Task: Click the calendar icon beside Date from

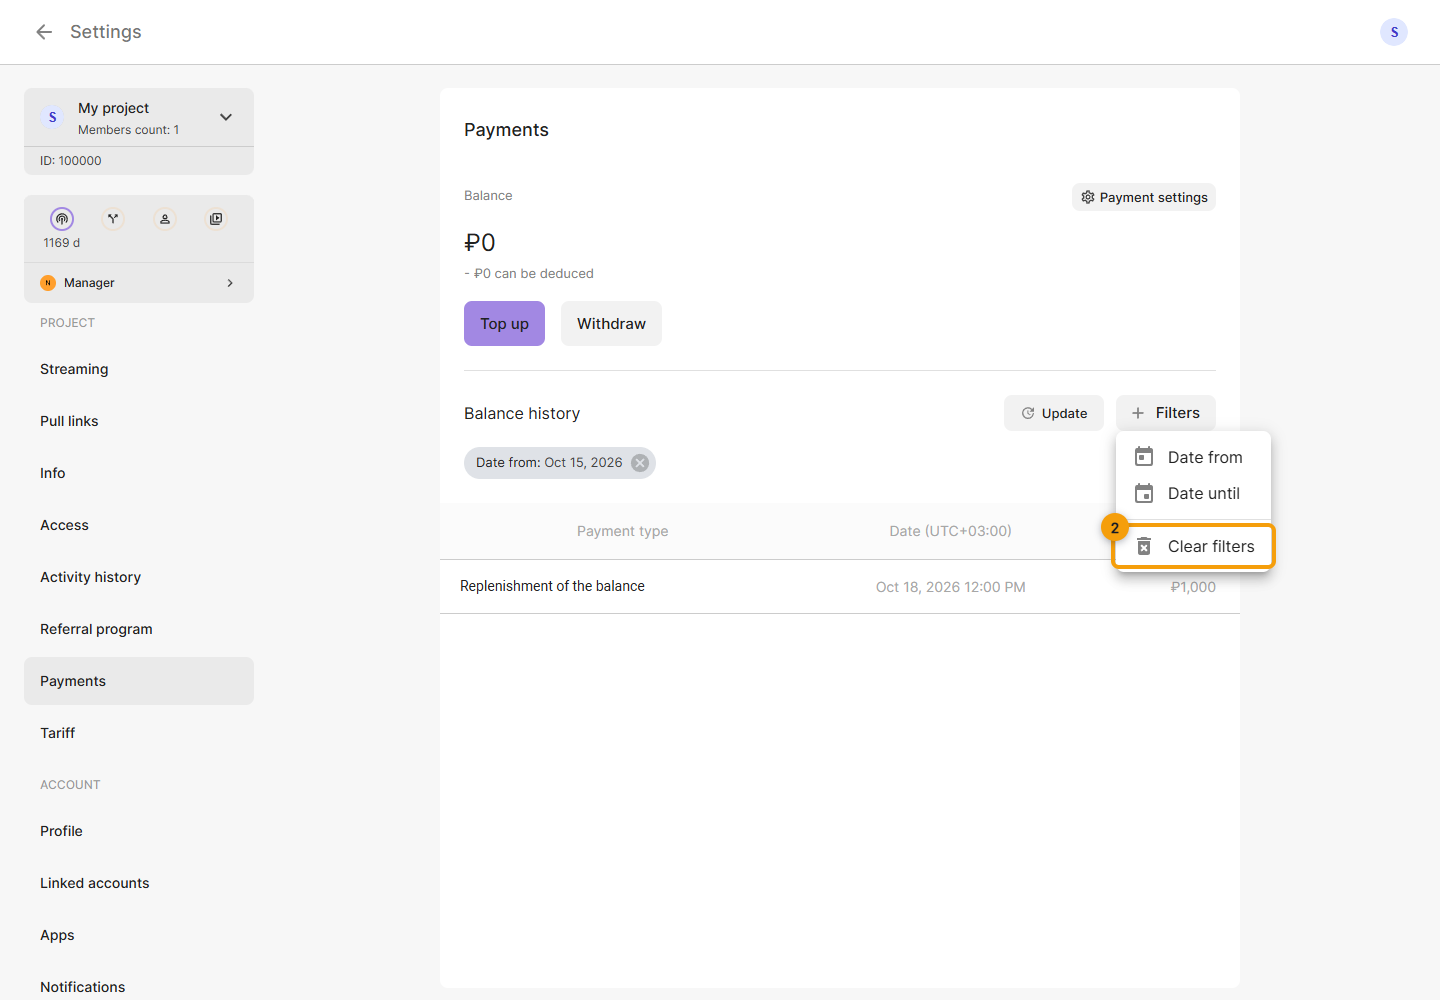Action: pyautogui.click(x=1144, y=457)
